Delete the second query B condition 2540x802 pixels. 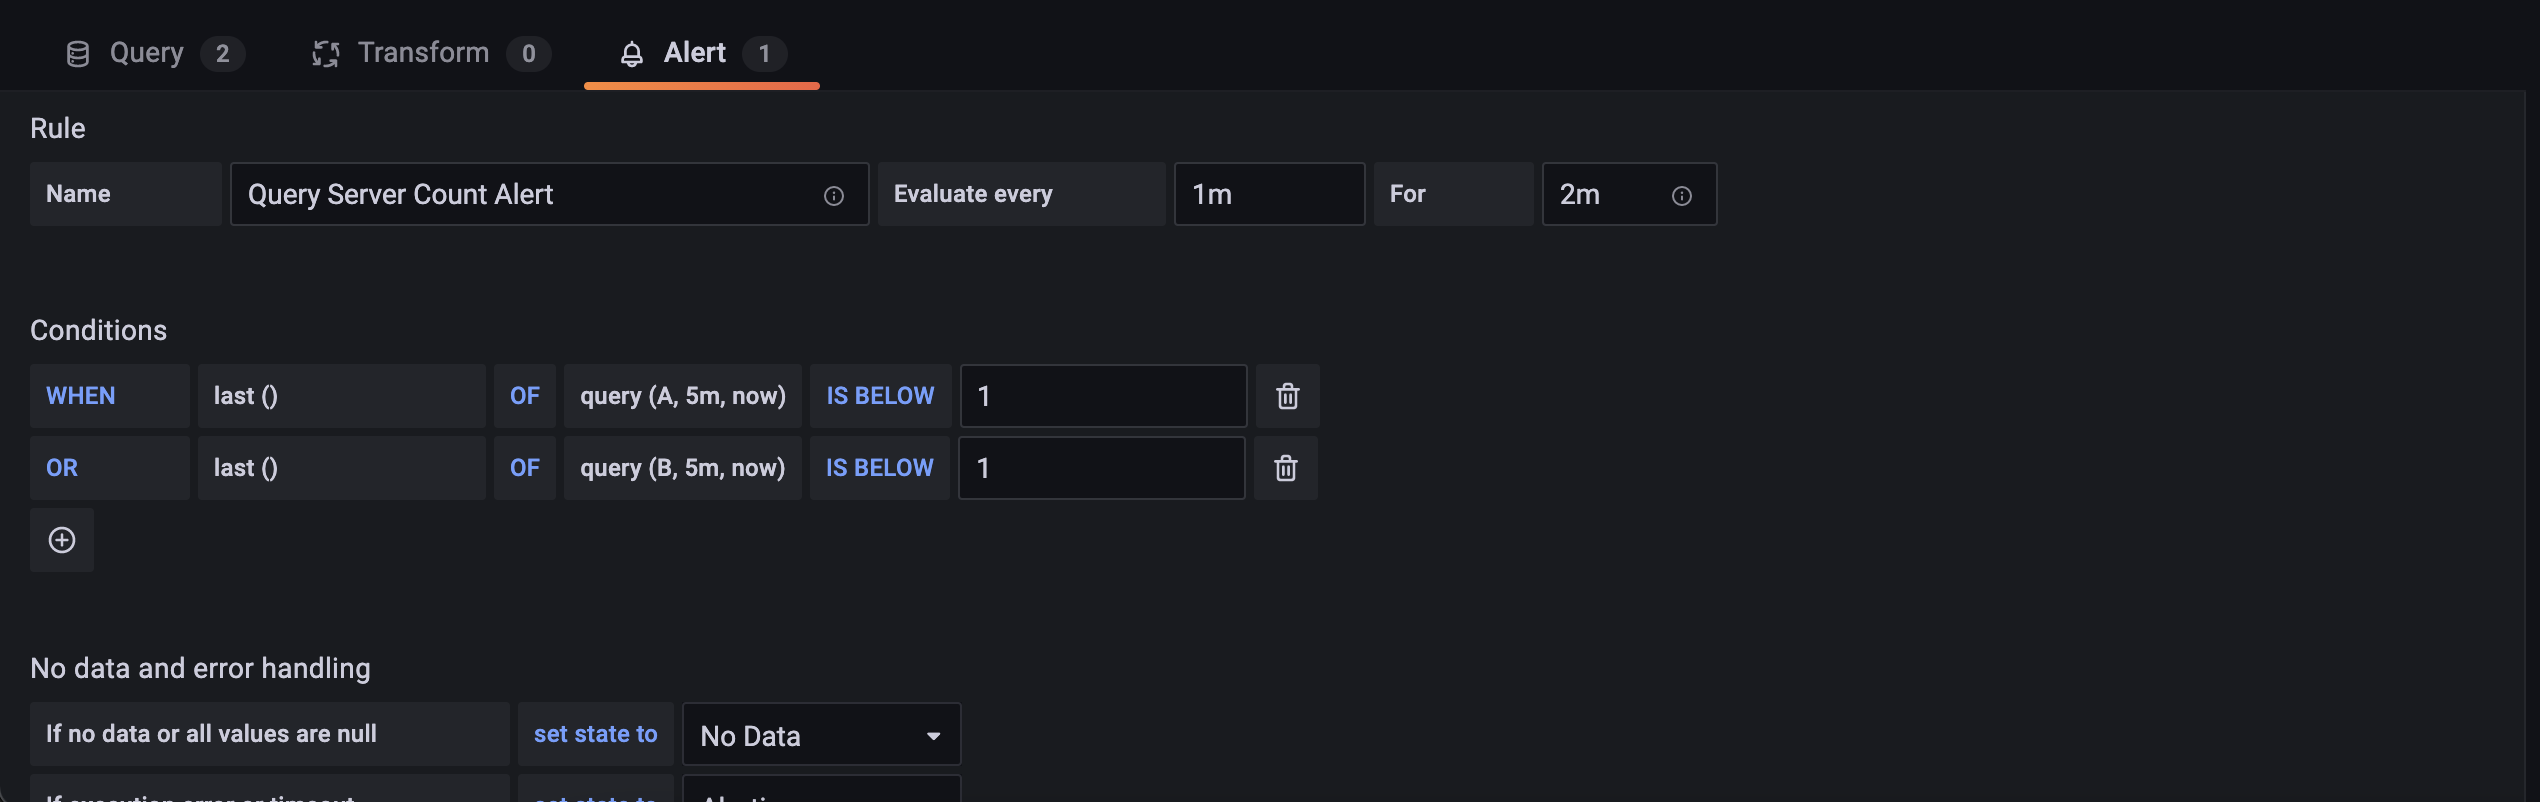[x=1286, y=468]
